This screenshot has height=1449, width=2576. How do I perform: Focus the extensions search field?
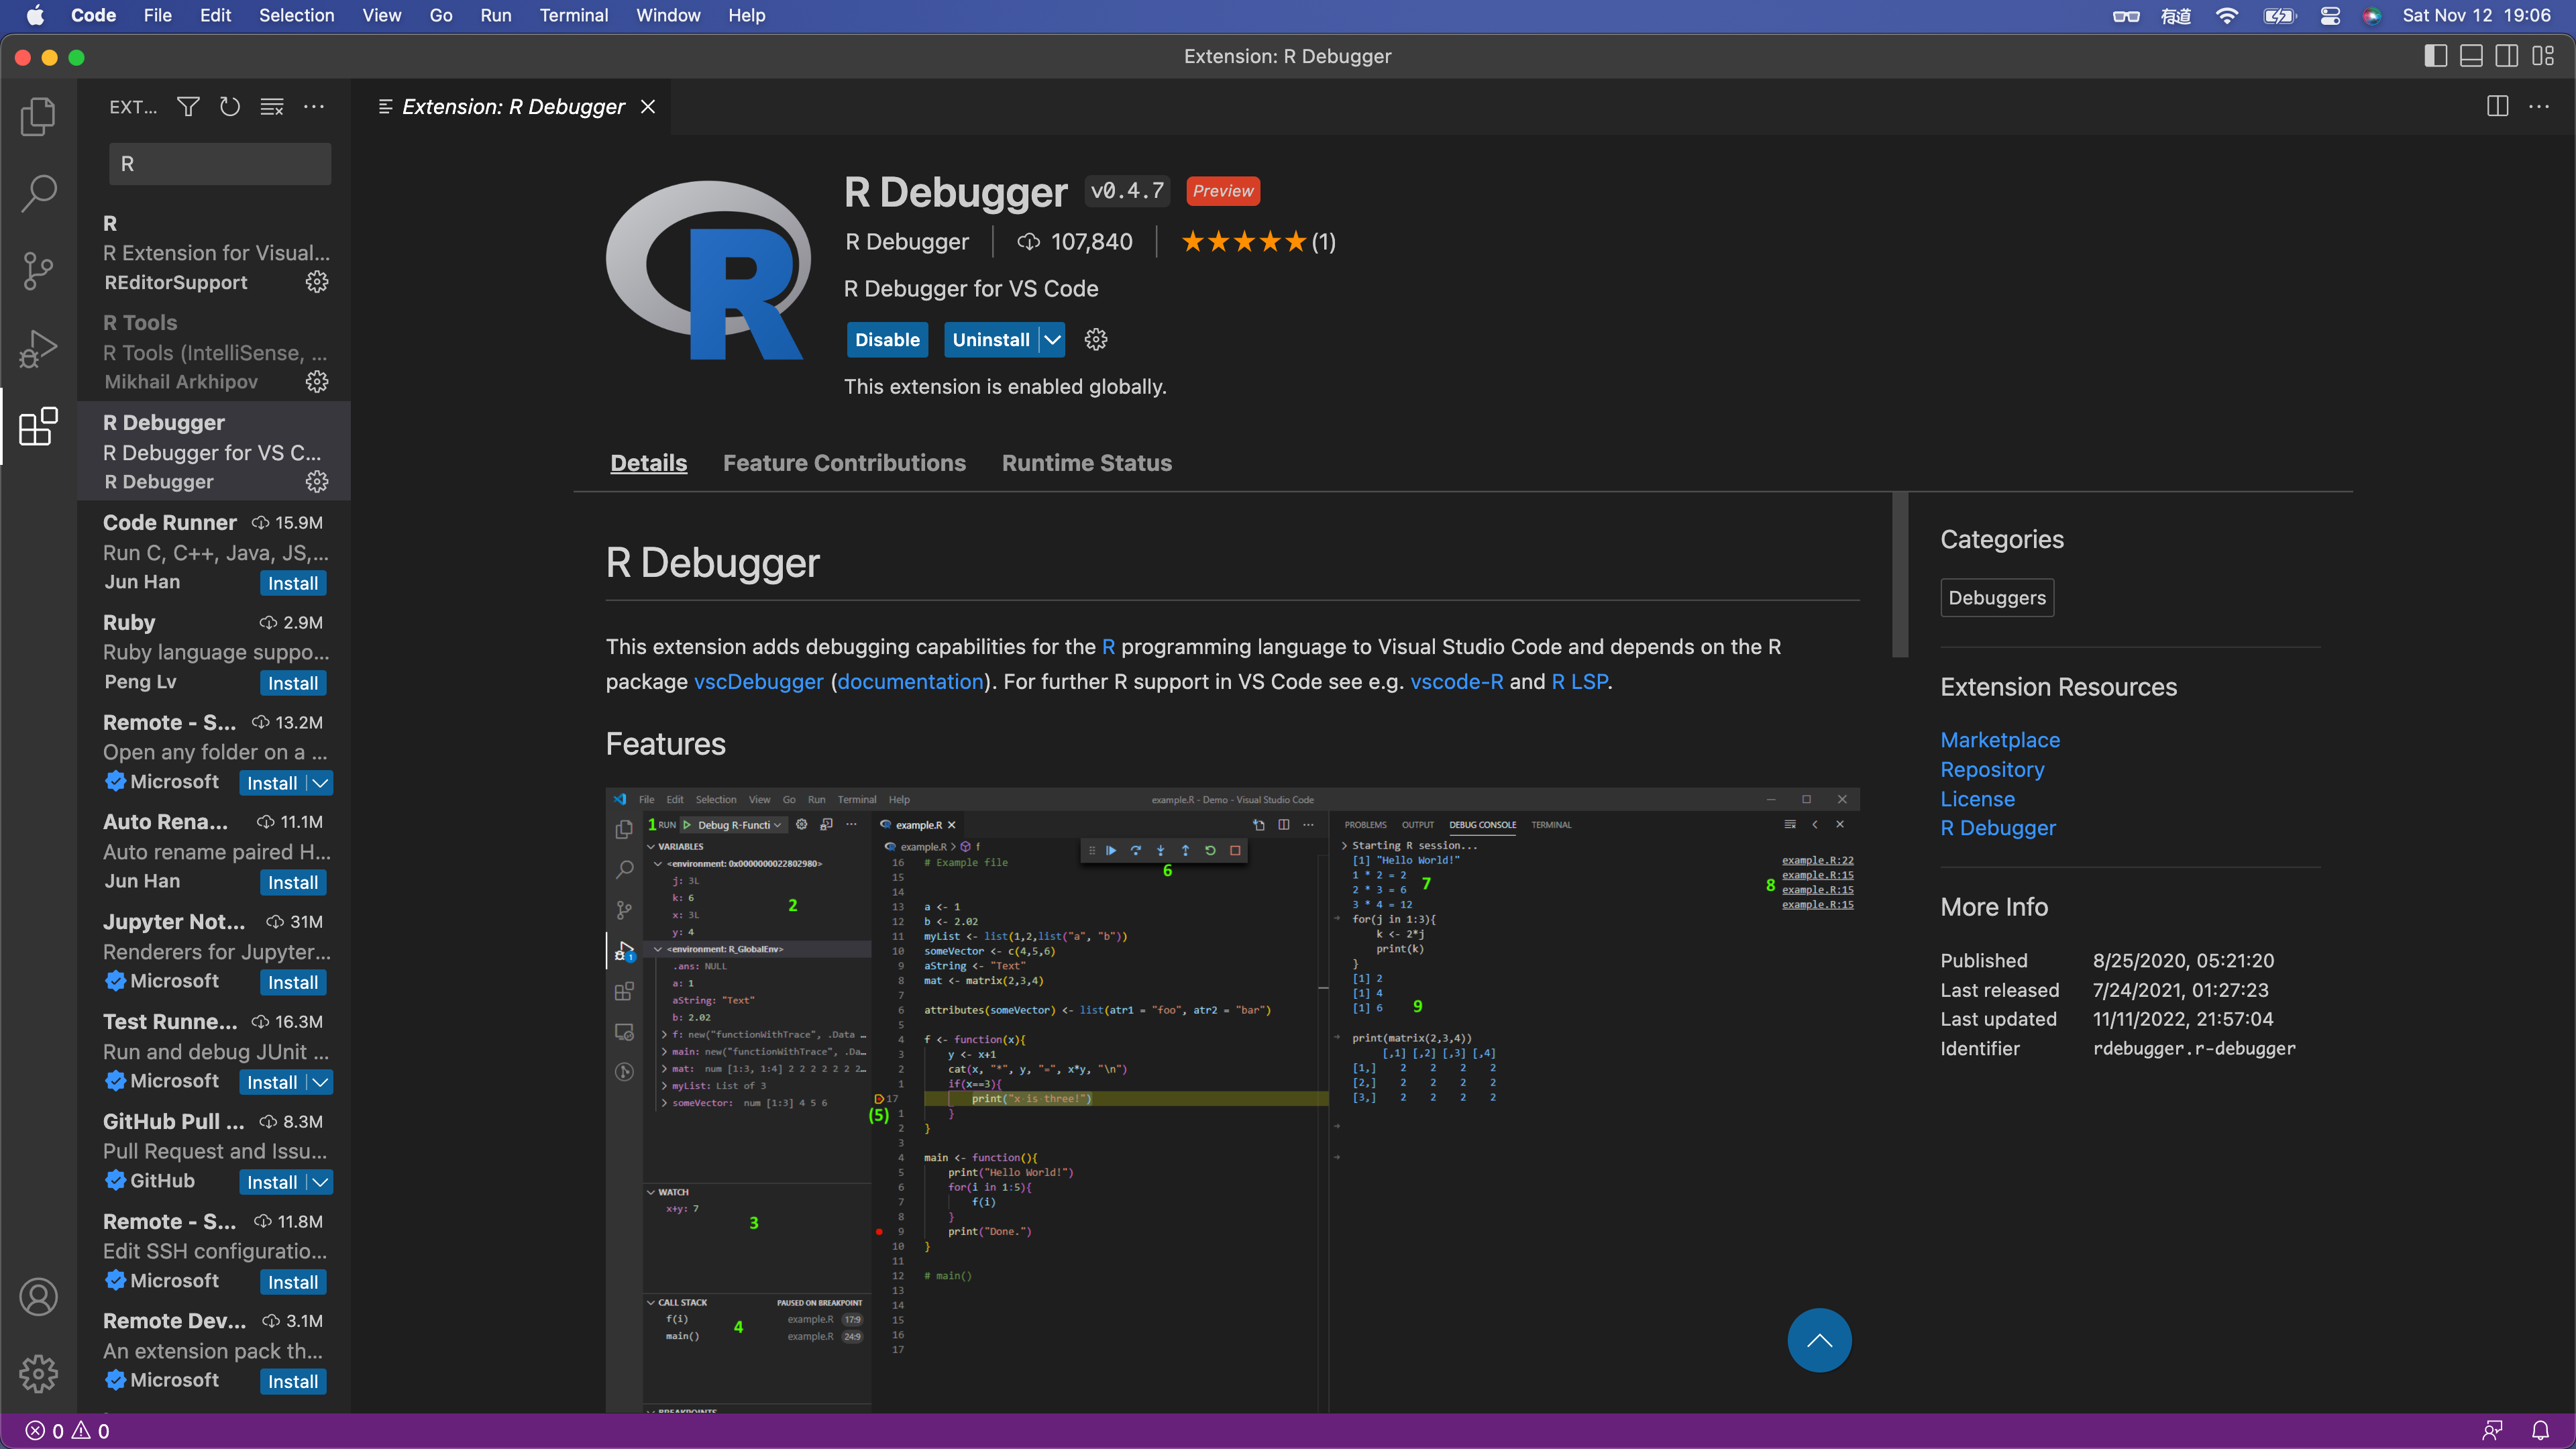point(220,164)
